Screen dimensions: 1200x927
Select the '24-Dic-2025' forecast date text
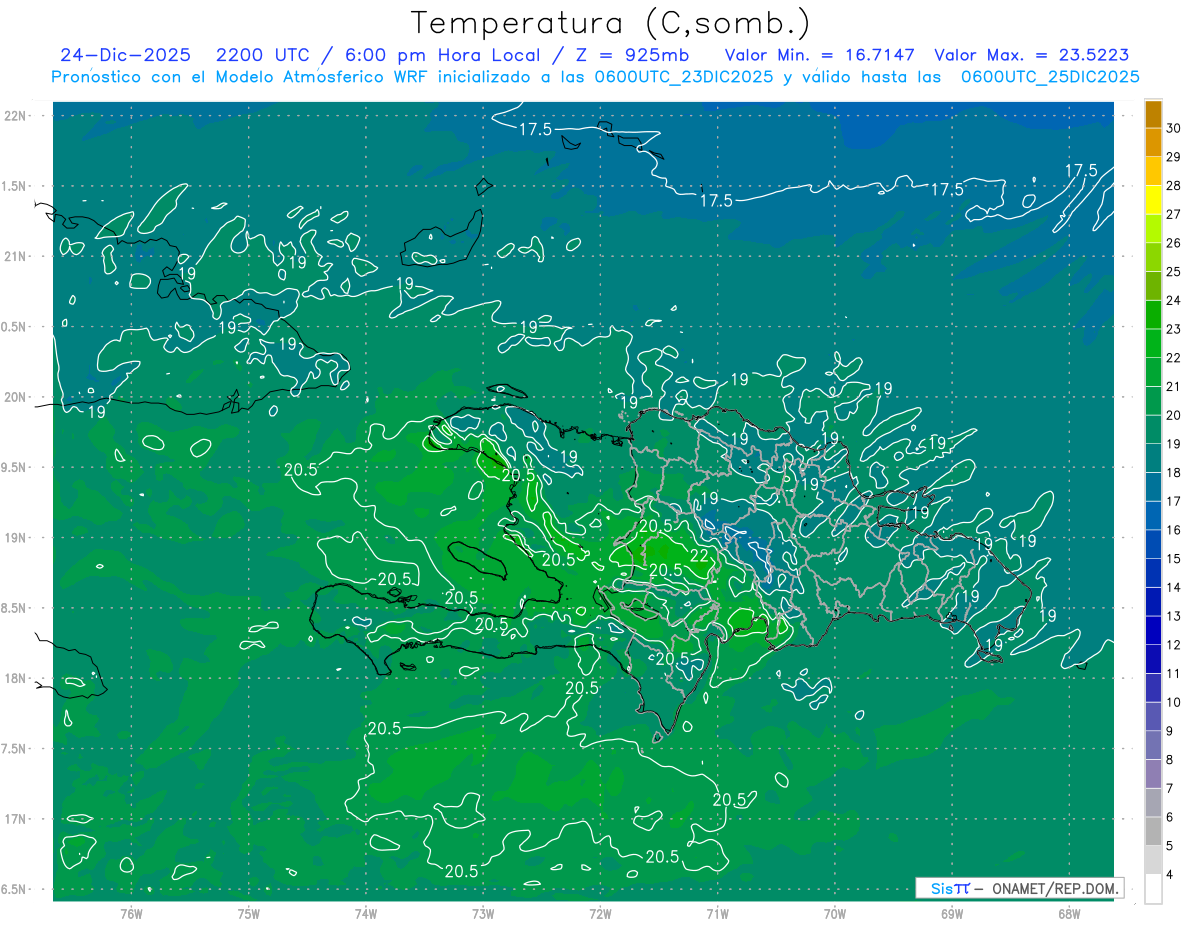pyautogui.click(x=125, y=55)
